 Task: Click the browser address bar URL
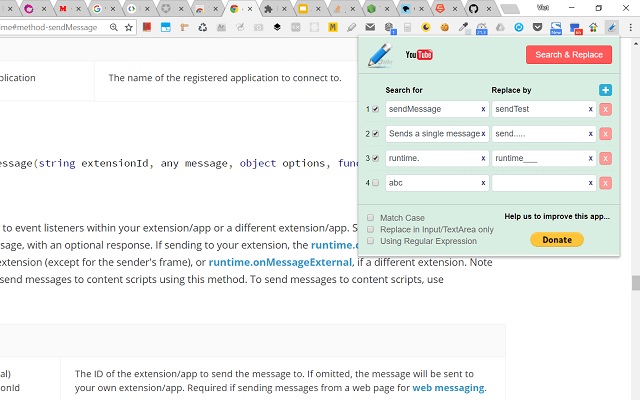(51, 27)
